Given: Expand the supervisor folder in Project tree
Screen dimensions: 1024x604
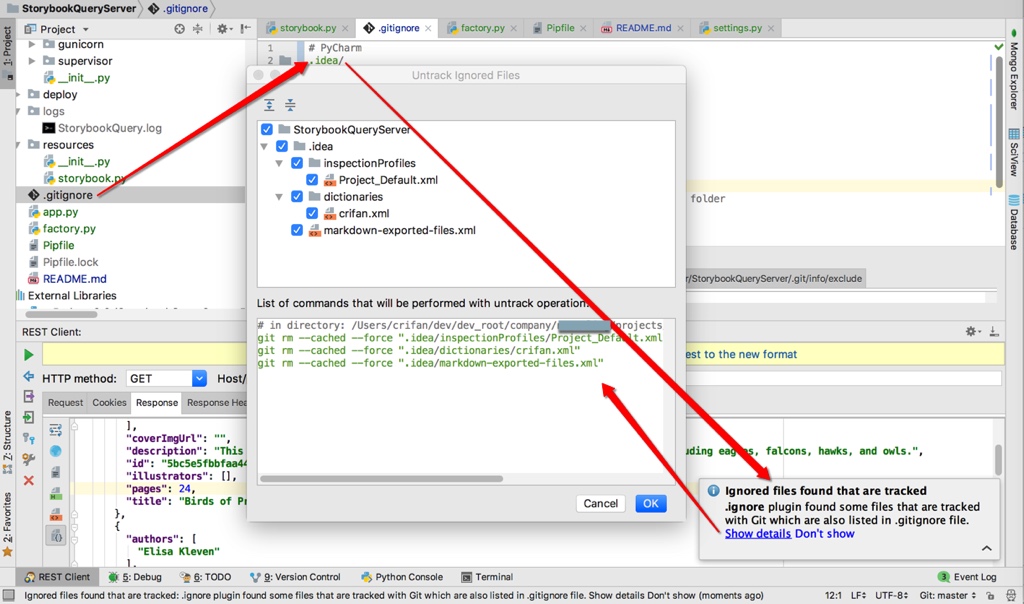Looking at the screenshot, I should 31,61.
